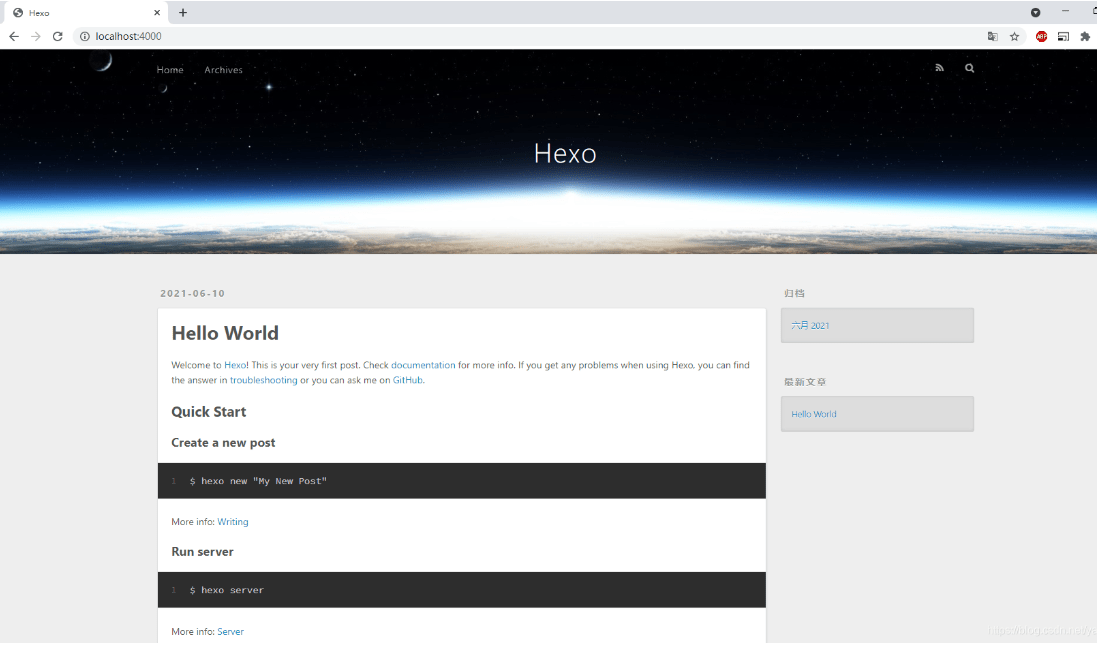Click the Create a new post heading

(x=223, y=443)
